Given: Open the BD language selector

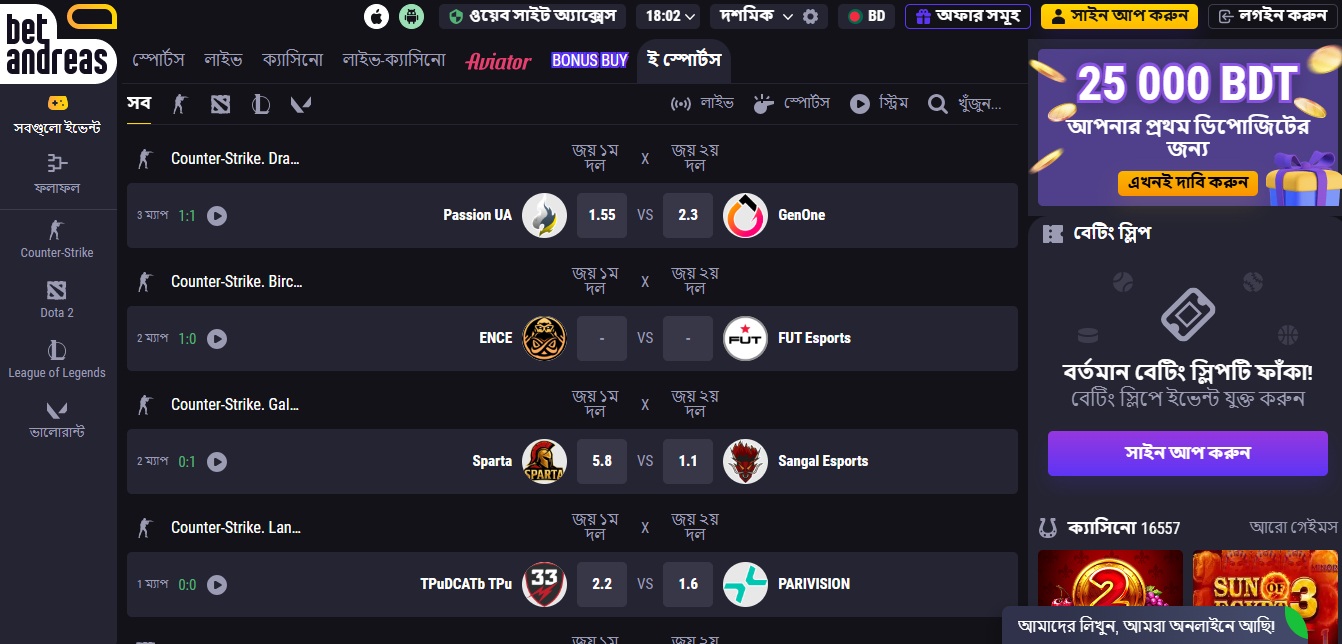Looking at the screenshot, I should click(866, 16).
